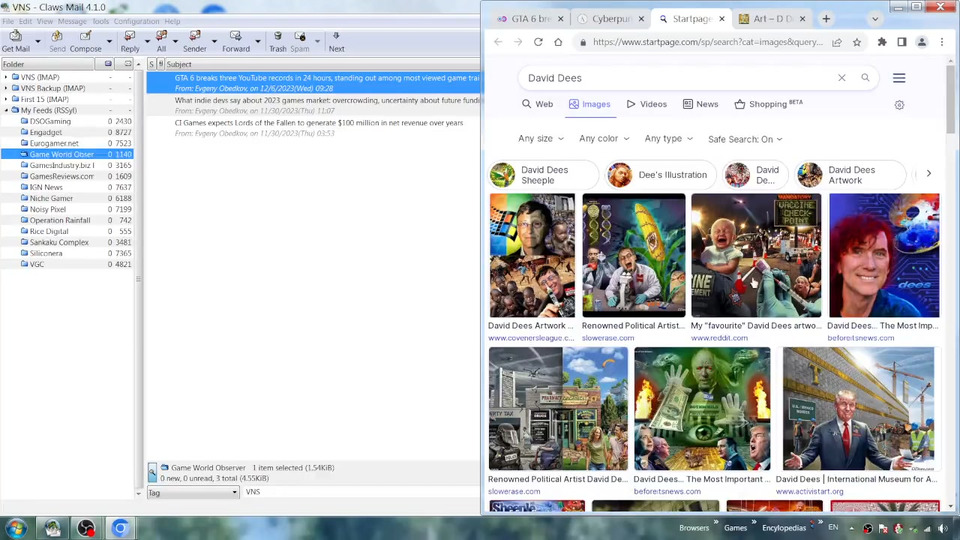Open the Any color filter
This screenshot has height=540, width=960.
pyautogui.click(x=604, y=139)
